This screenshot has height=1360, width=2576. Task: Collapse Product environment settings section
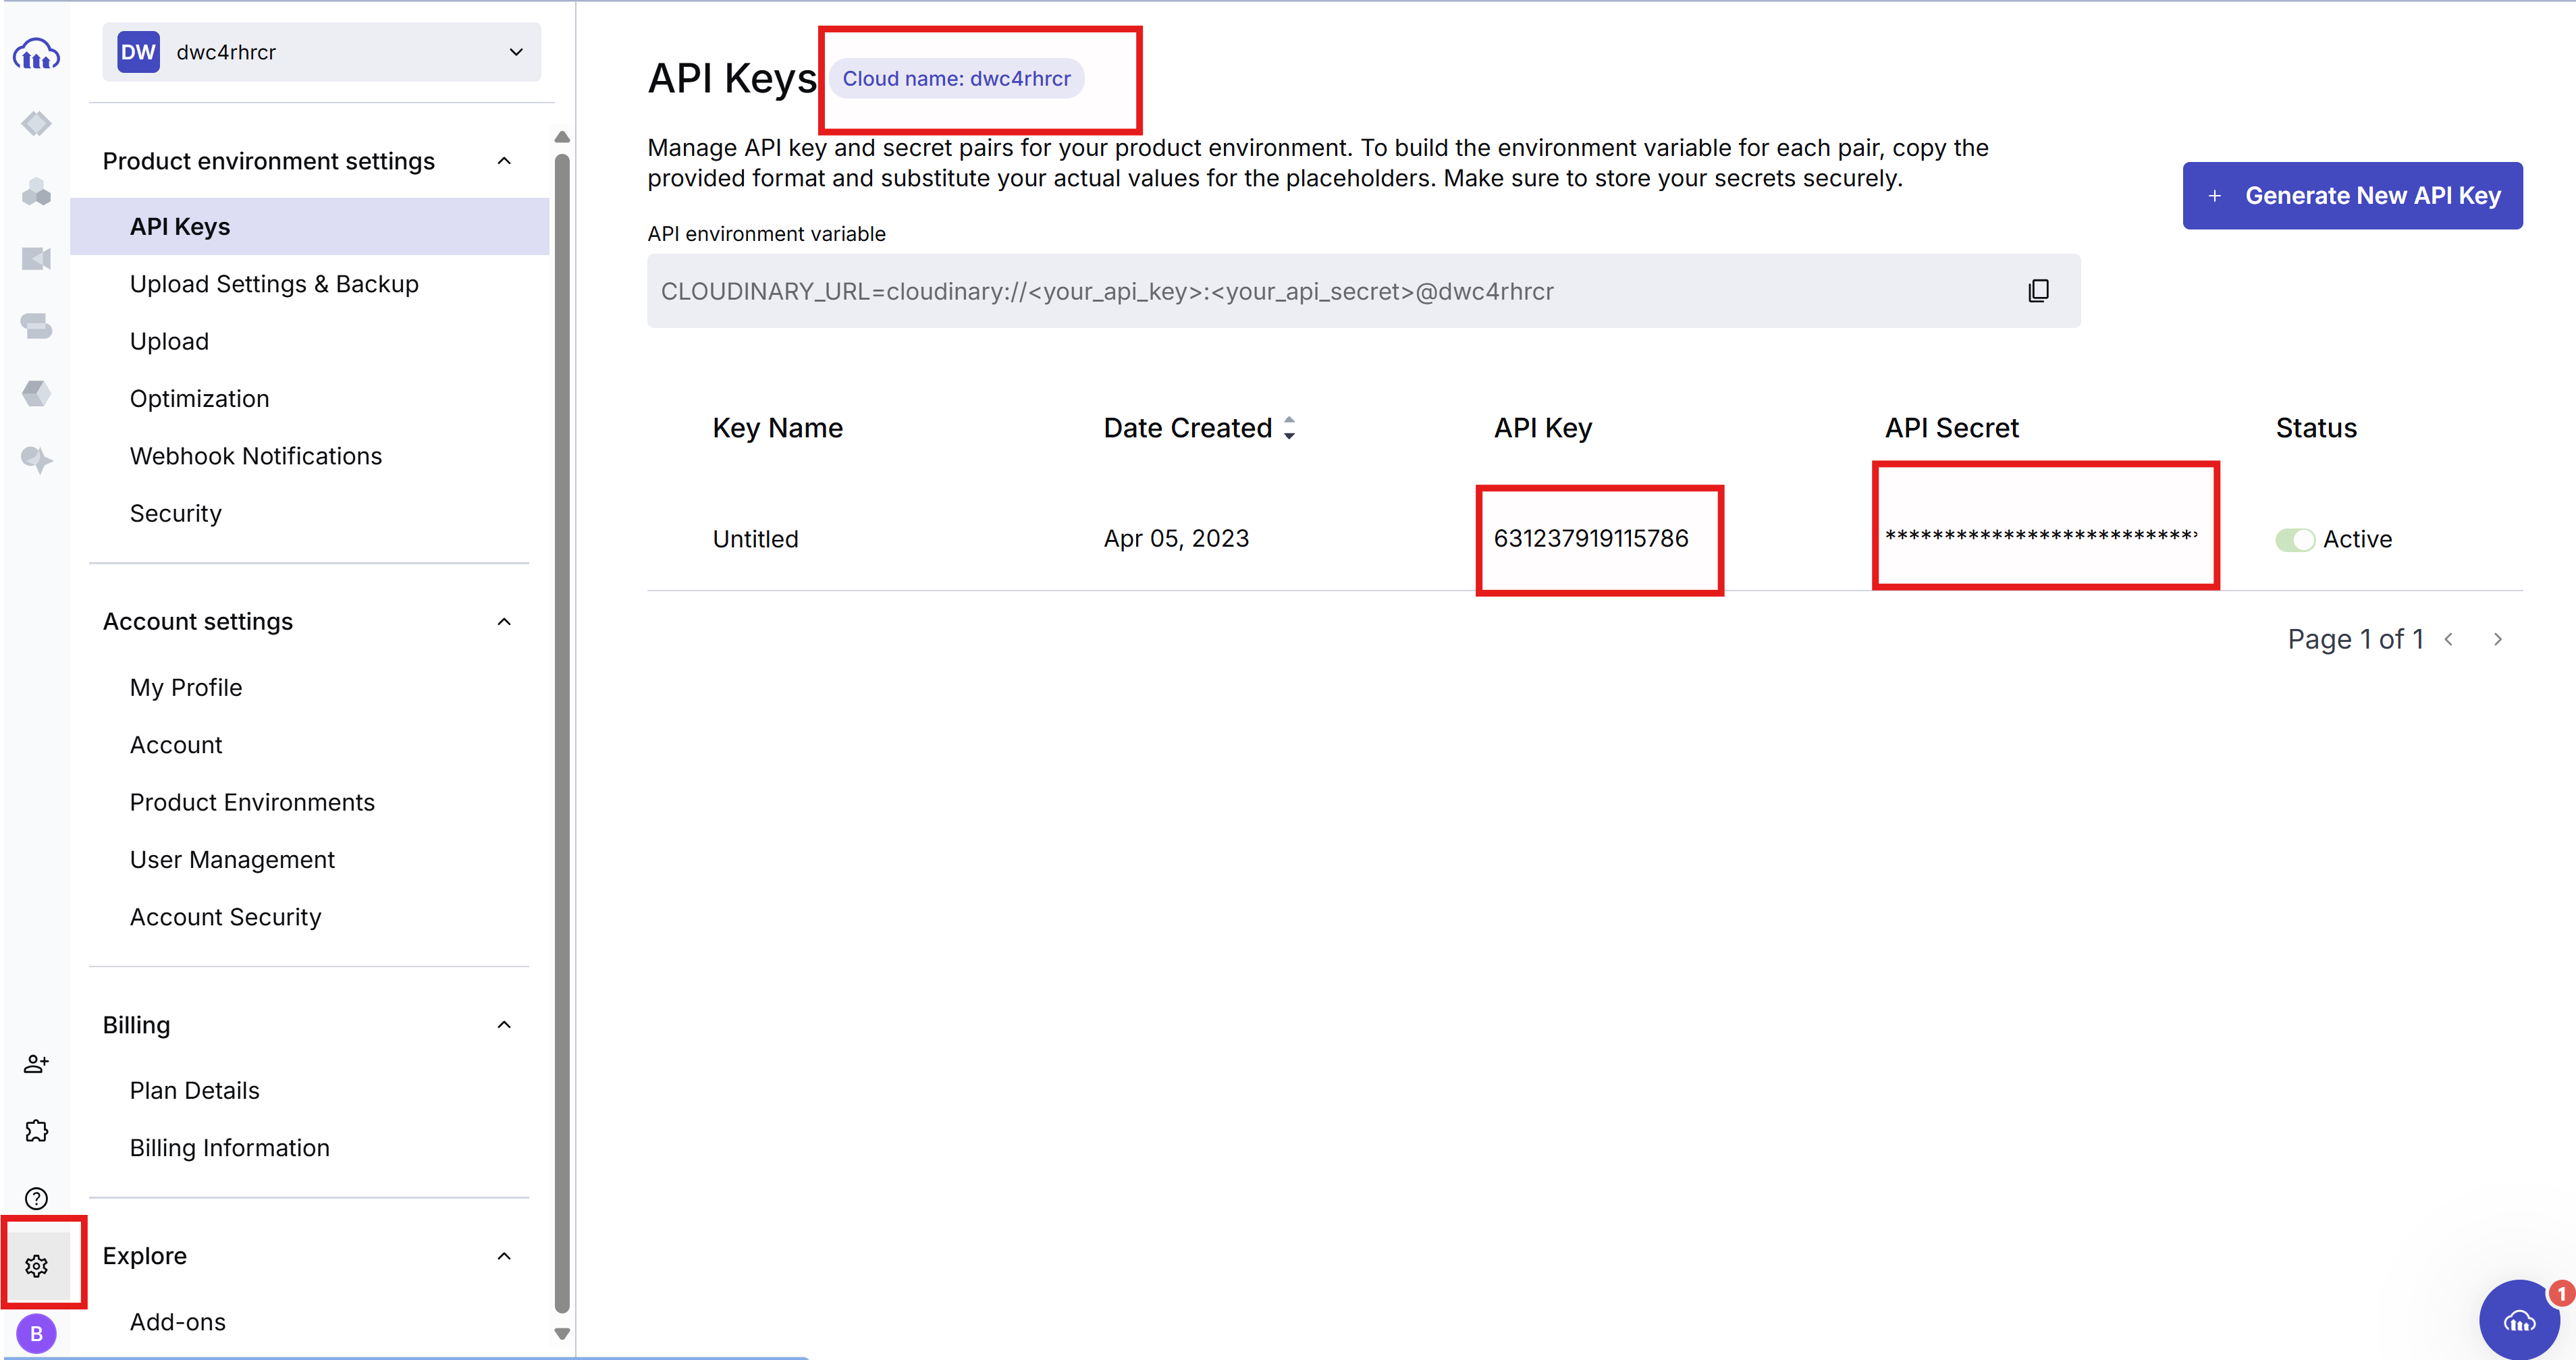(505, 161)
